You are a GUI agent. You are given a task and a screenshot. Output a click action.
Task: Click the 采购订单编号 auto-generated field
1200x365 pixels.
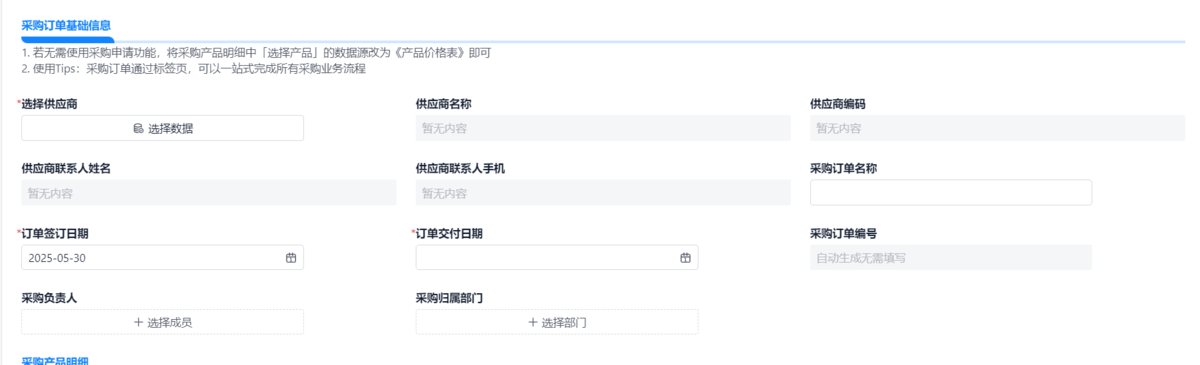(x=951, y=257)
